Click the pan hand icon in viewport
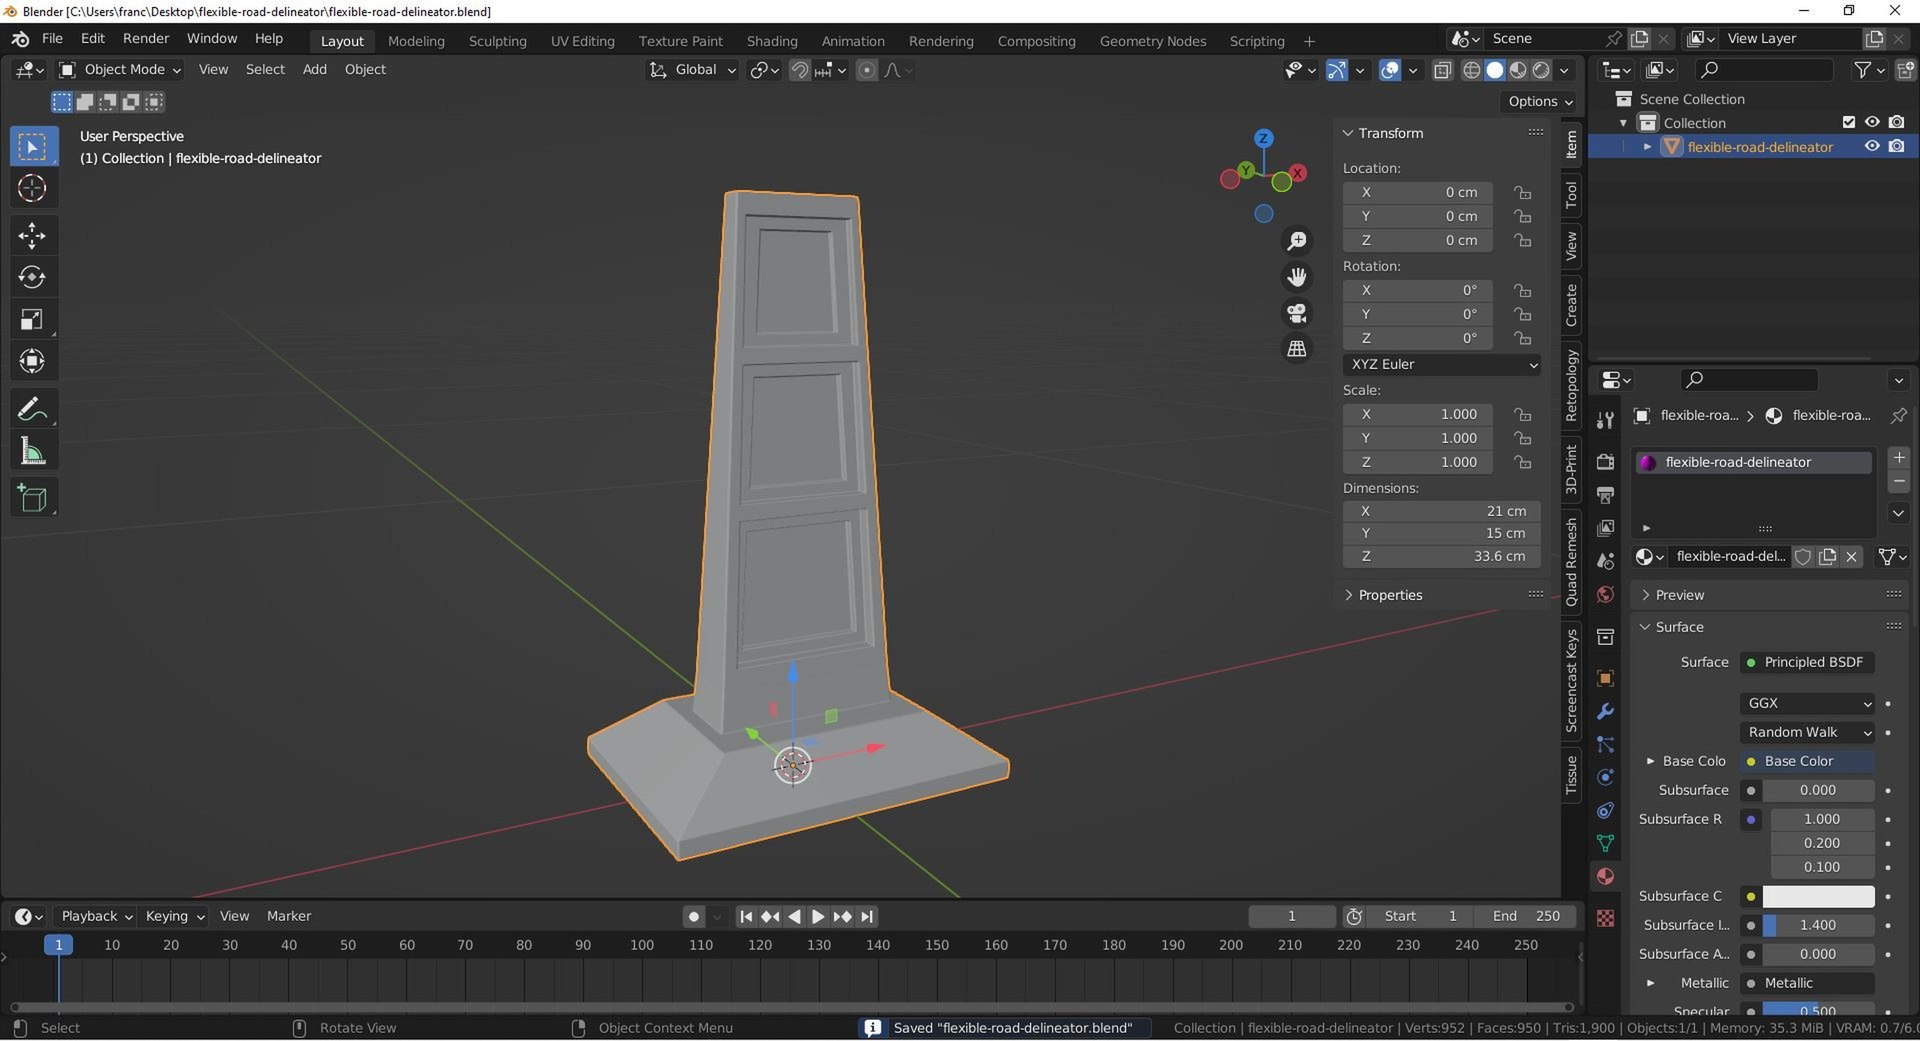 click(1297, 277)
